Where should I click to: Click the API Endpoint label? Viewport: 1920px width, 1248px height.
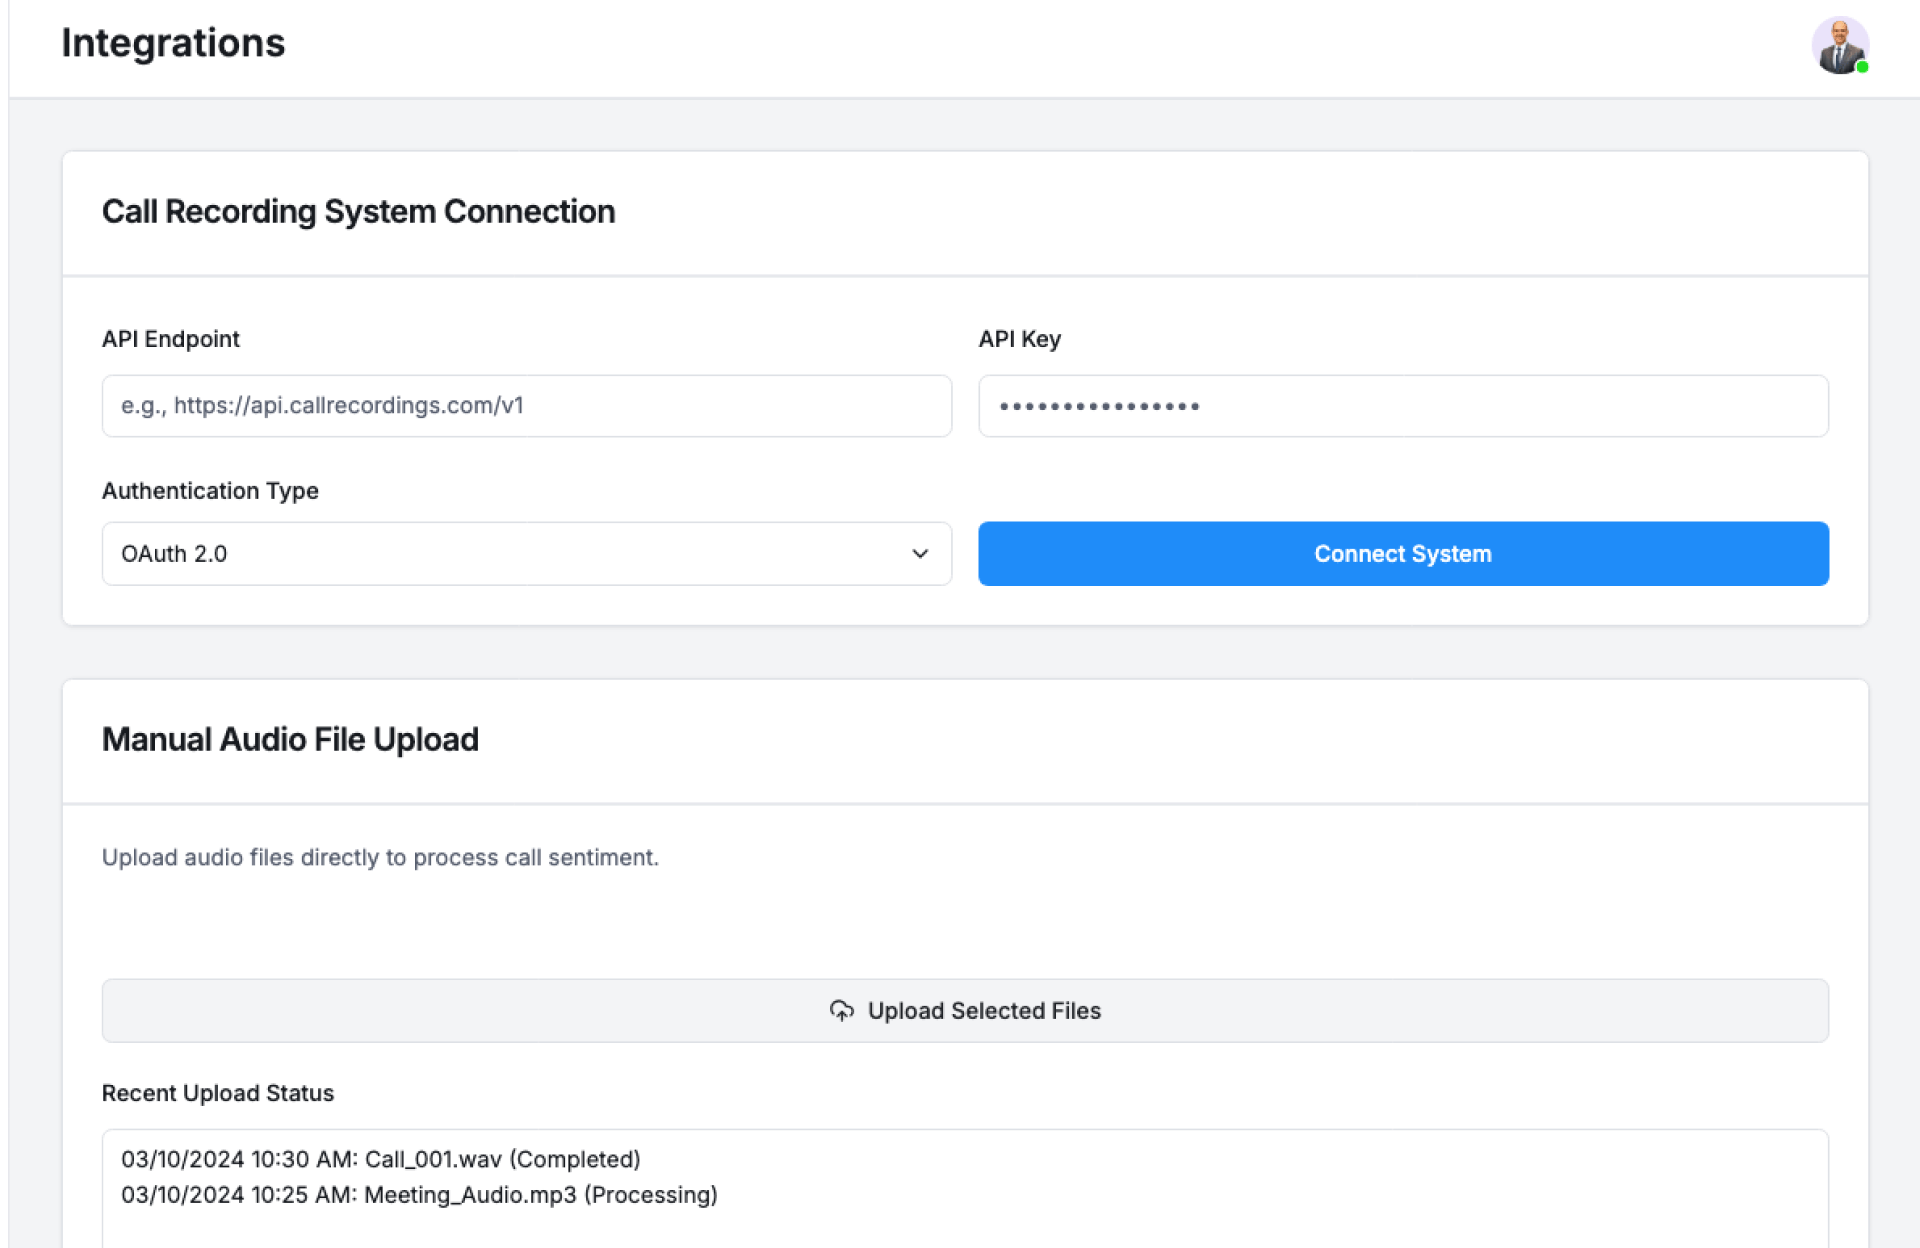pyautogui.click(x=170, y=339)
